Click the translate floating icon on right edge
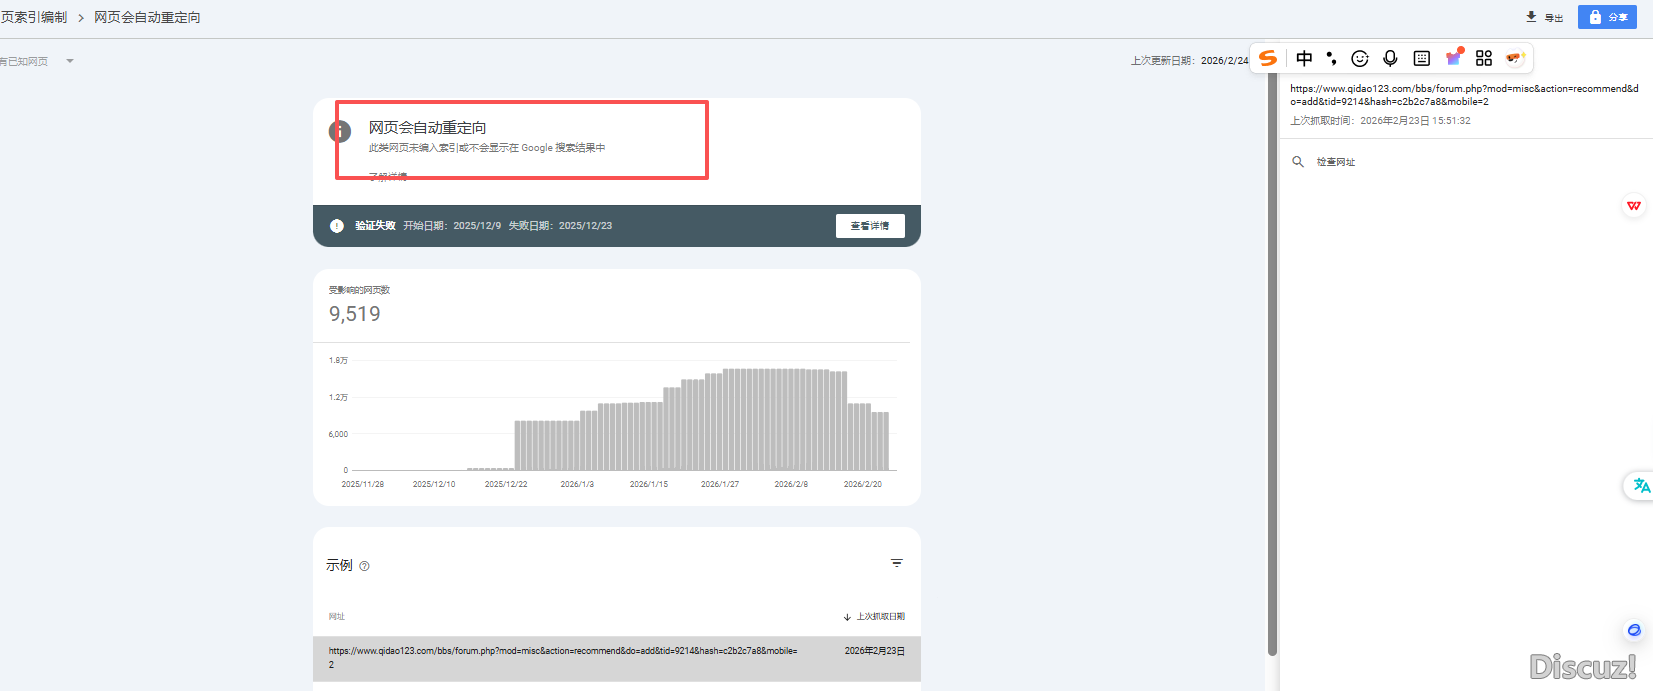Screen dimensions: 1653x691 coord(1641,486)
